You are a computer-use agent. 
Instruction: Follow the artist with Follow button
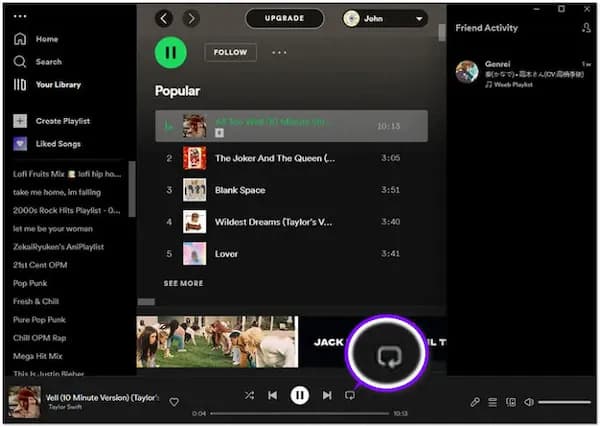click(x=230, y=52)
